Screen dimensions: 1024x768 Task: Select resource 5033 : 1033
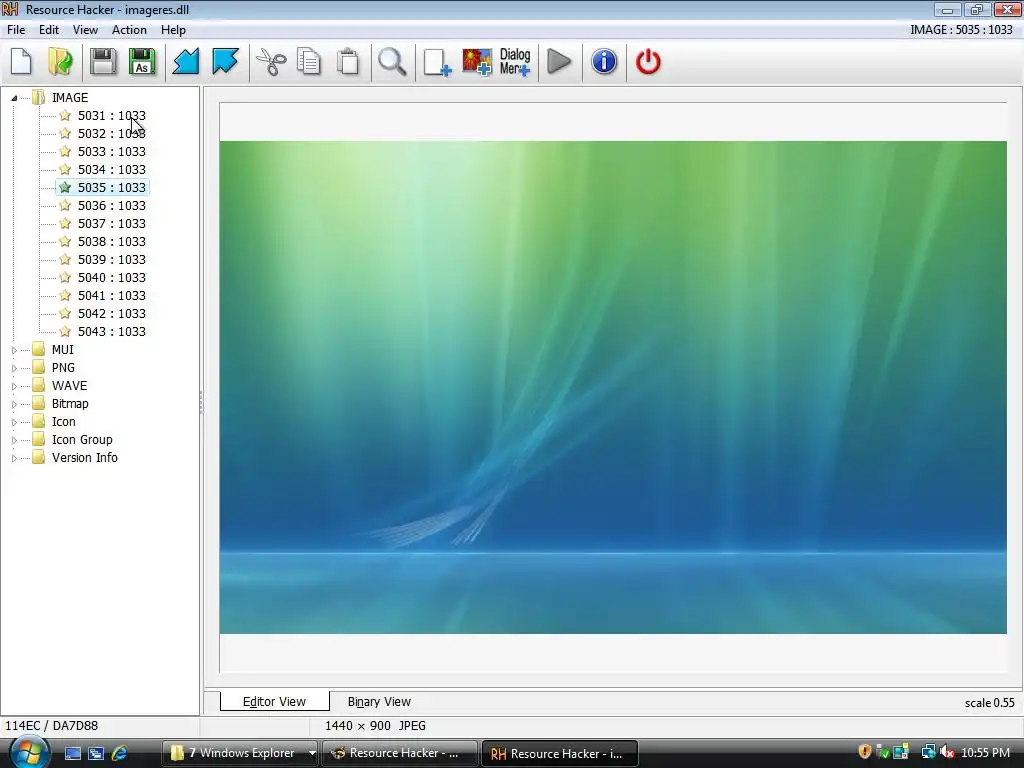112,152
